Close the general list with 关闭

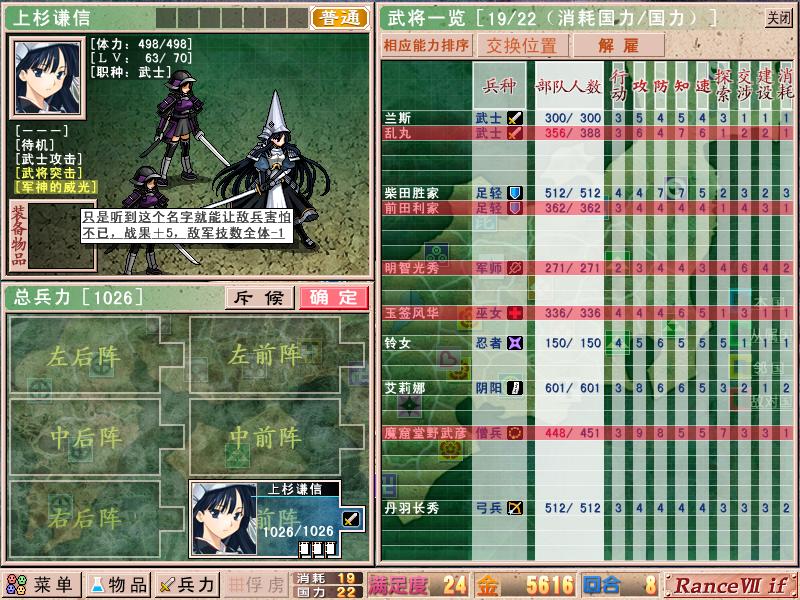click(x=779, y=18)
